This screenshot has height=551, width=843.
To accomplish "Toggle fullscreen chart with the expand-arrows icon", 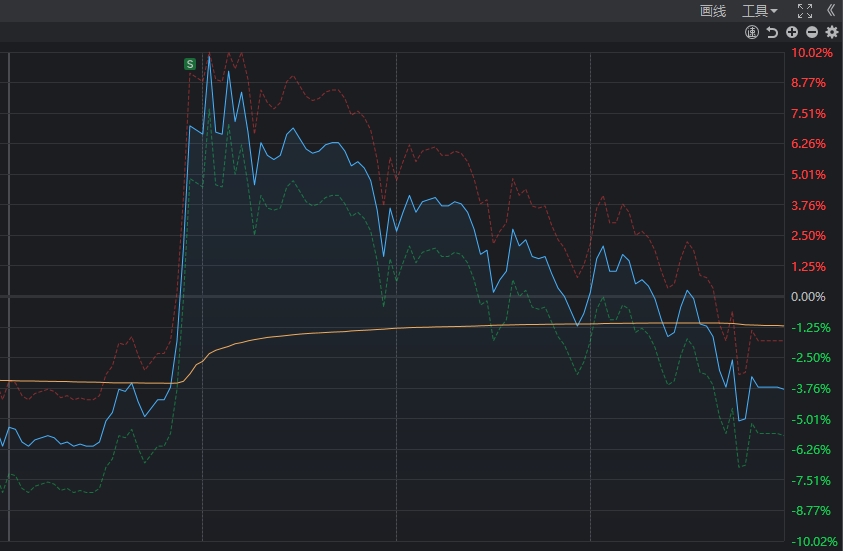I will (x=805, y=11).
